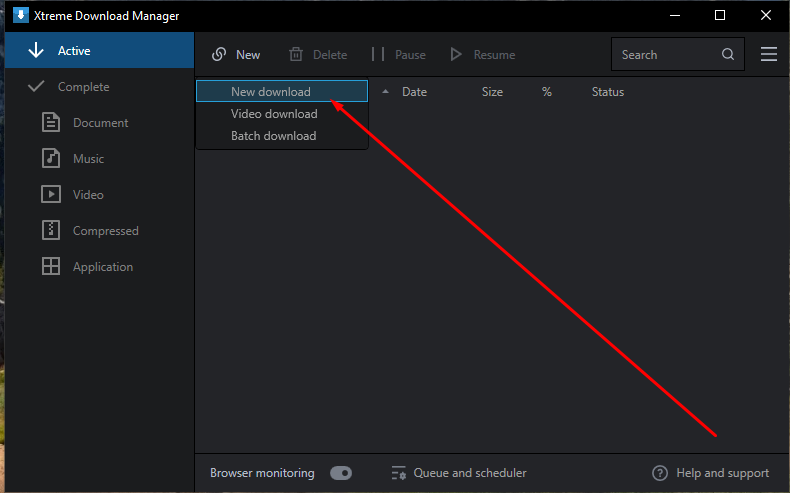
Task: Click the search magnifier icon
Action: click(728, 54)
